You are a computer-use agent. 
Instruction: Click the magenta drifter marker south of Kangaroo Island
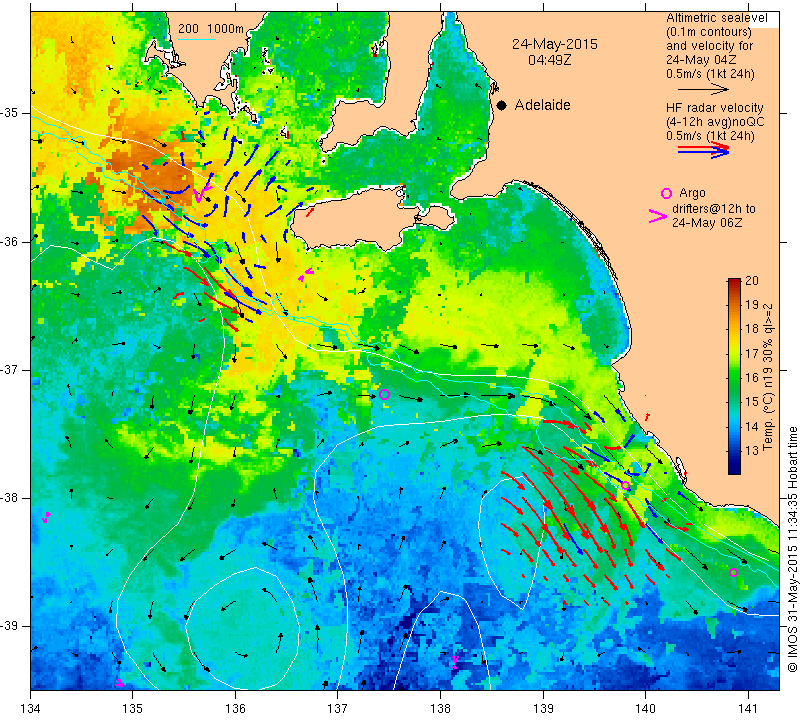[305, 276]
